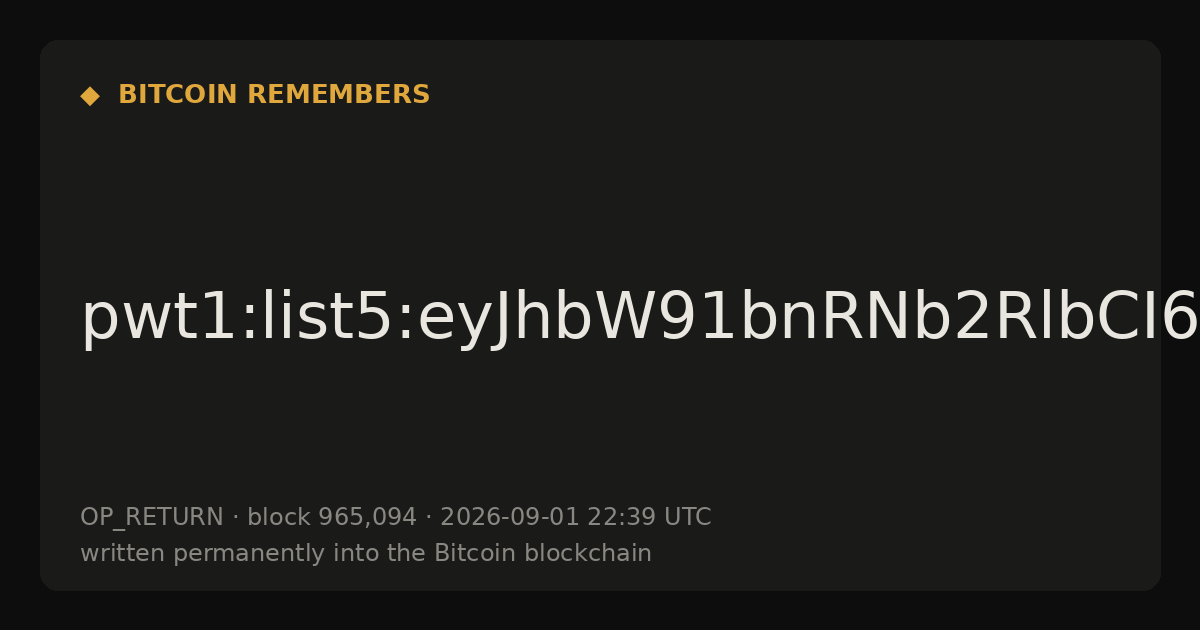This screenshot has height=630, width=1200.
Task: Select the written permanently caption line
Action: point(366,554)
